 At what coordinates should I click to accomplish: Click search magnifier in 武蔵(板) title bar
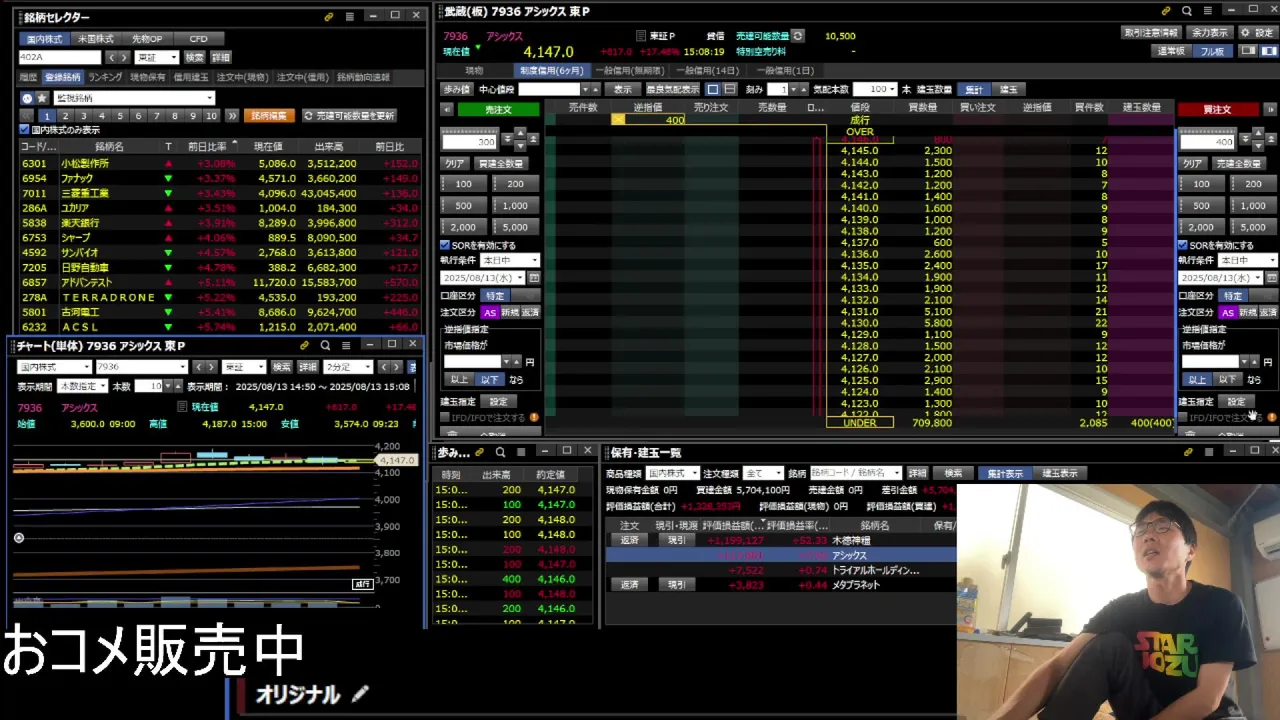[1187, 11]
